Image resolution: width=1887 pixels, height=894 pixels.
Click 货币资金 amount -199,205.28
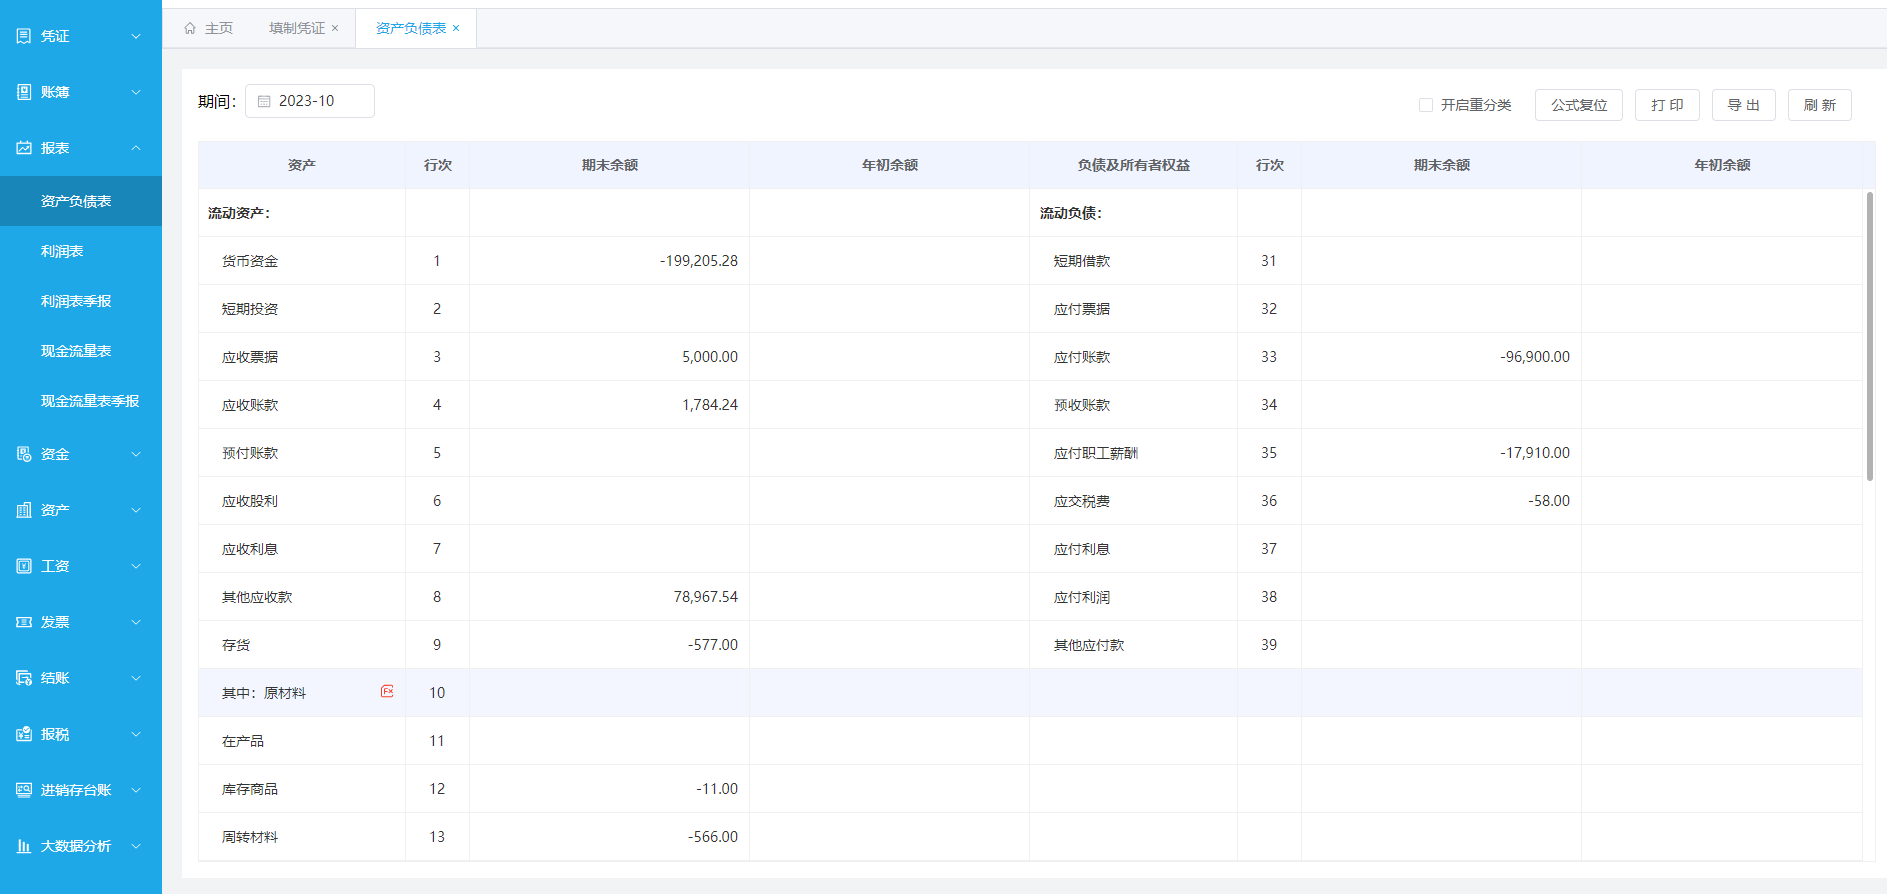(x=699, y=261)
